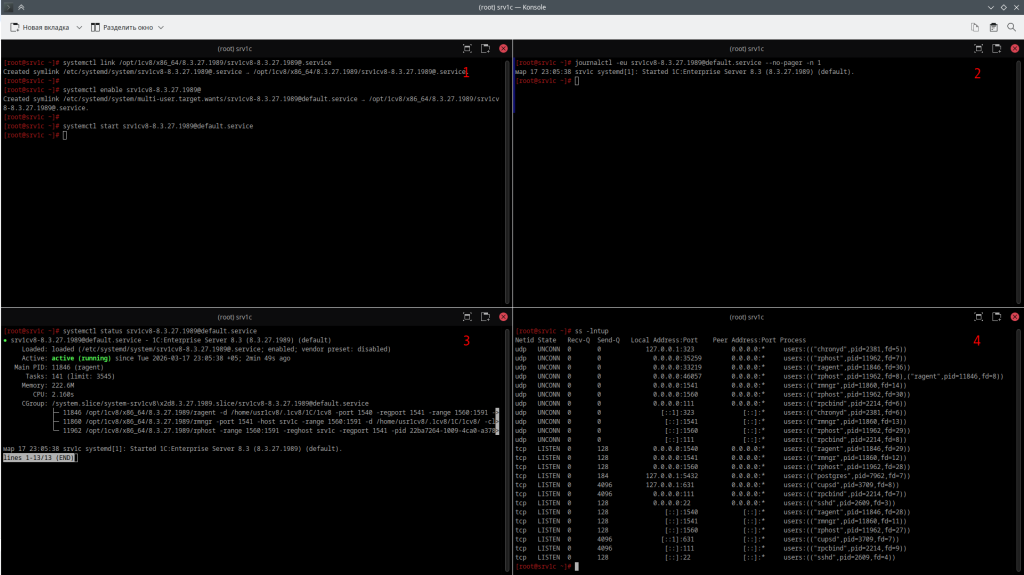Screen dimensions: 1024x575
Task: Click the Konsole app icon in title bar
Action: point(8,7)
